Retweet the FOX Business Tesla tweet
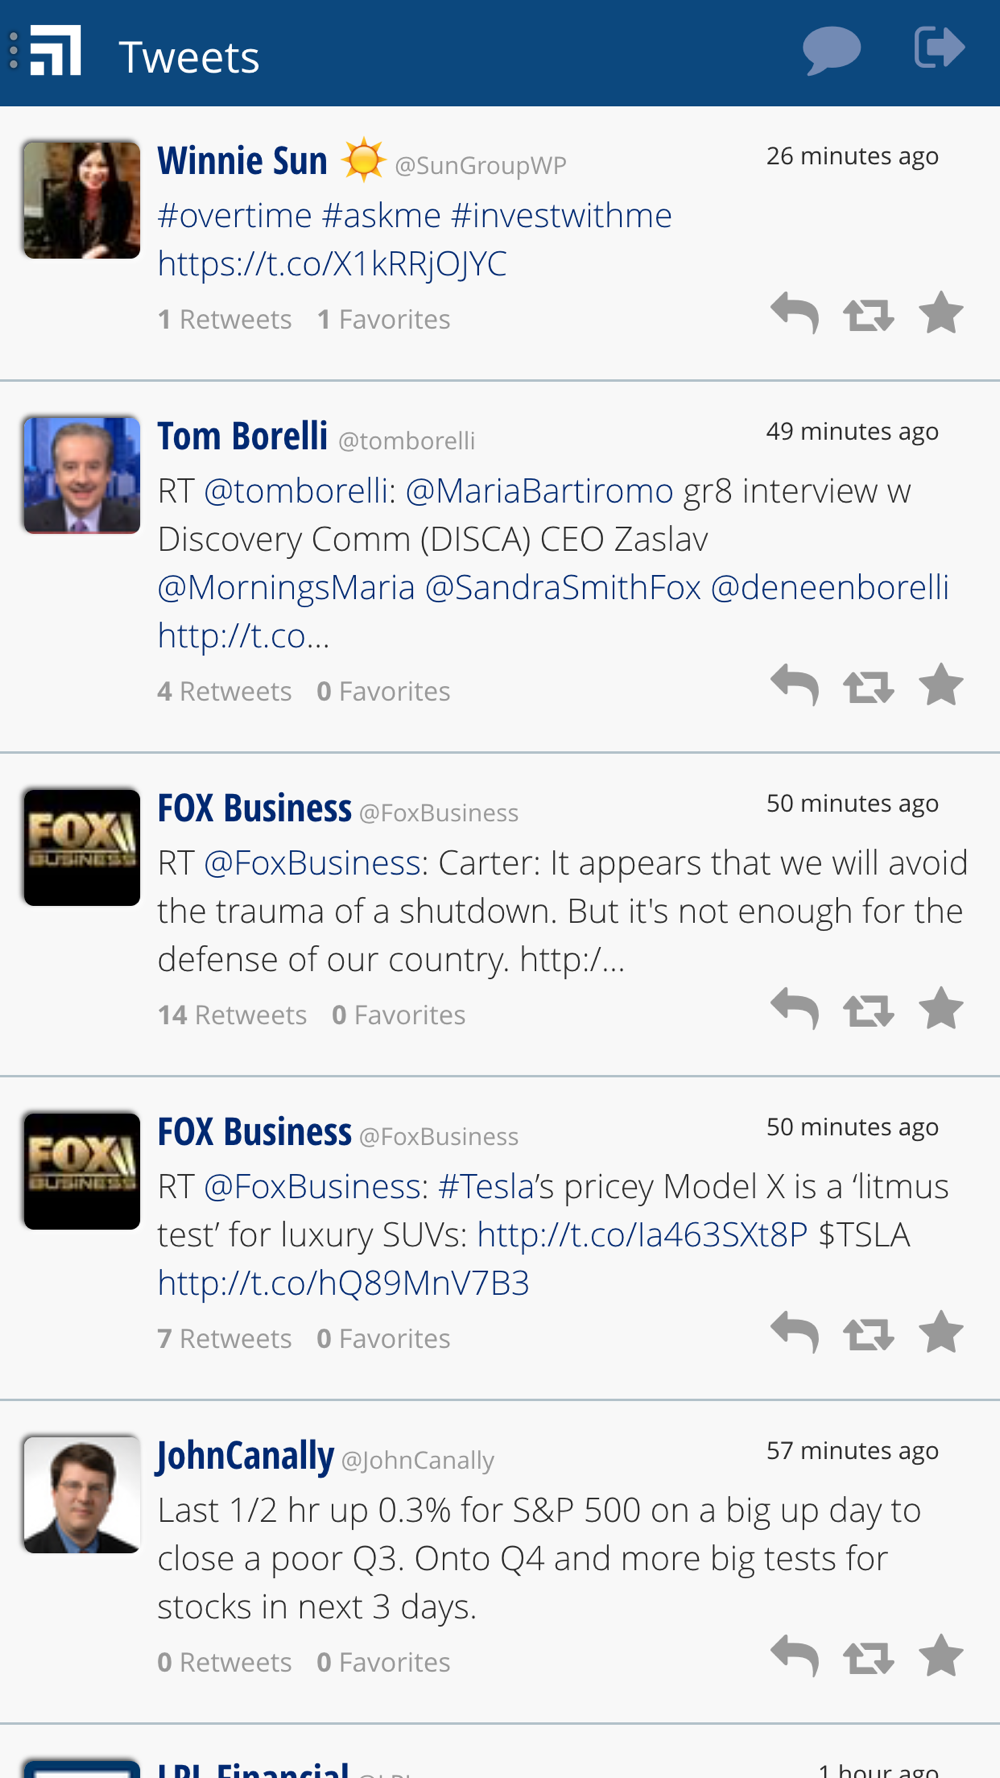 (x=868, y=1334)
